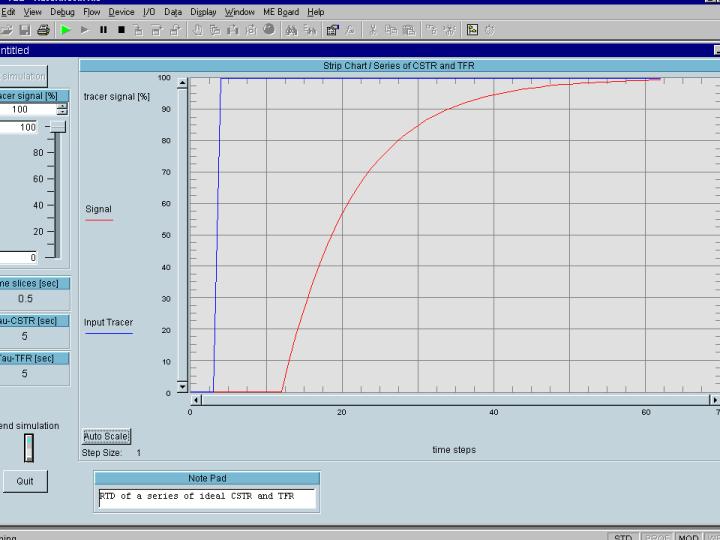This screenshot has height=540, width=720.
Task: Click the Auto Scale button
Action: [106, 436]
